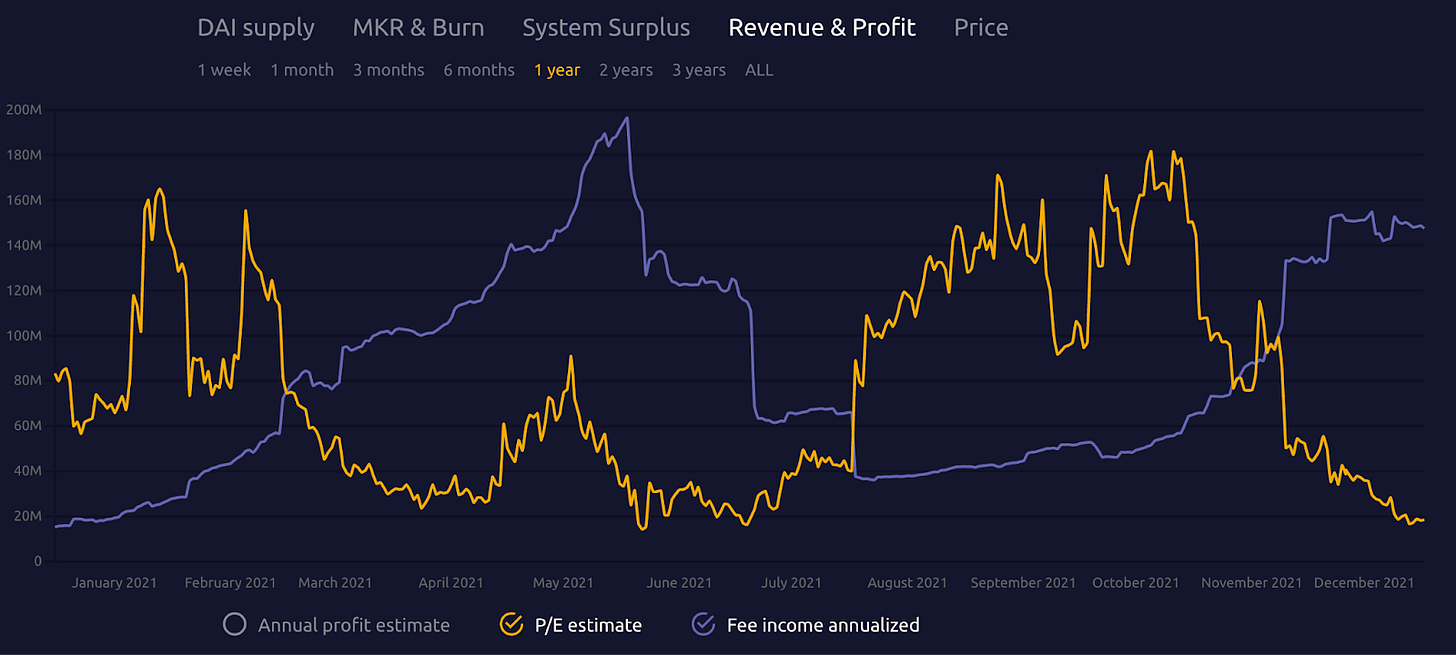Click the P/E estimate legend label
The image size is (1456, 655).
(x=588, y=625)
